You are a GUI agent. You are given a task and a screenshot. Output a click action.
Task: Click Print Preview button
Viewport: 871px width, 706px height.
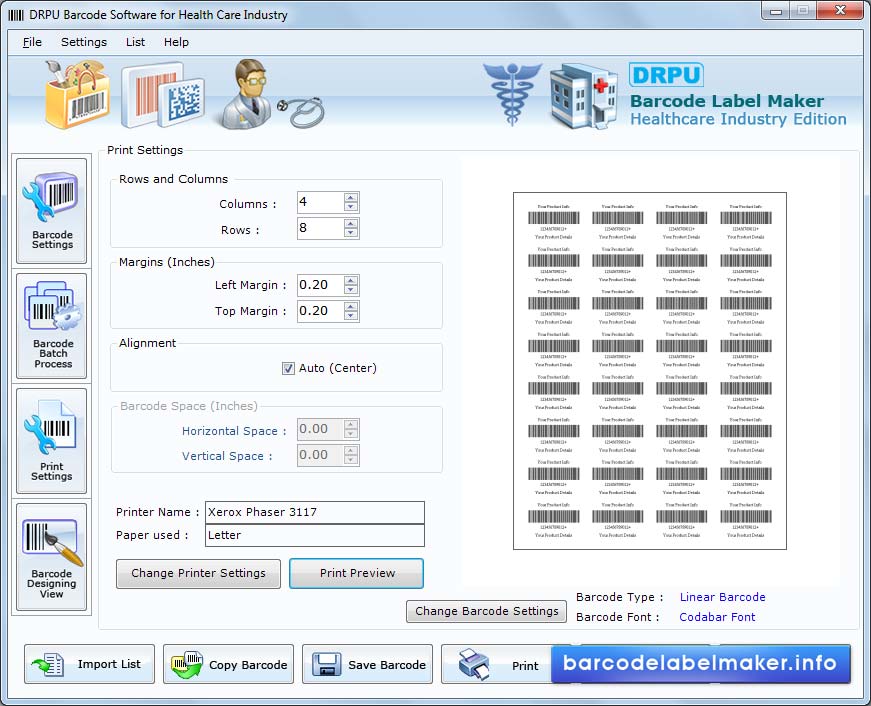[357, 573]
